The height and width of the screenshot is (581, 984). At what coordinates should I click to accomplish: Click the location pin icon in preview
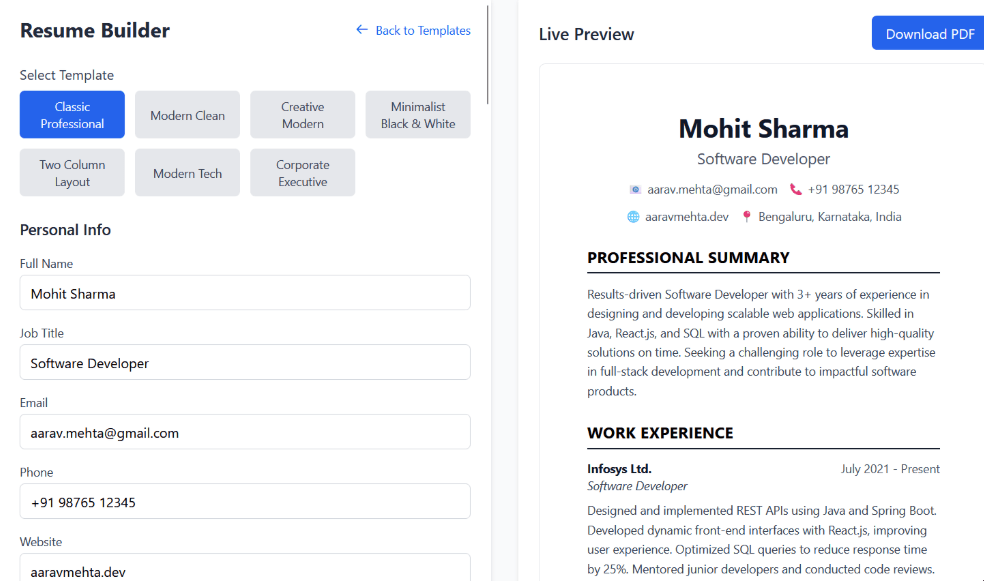[746, 216]
